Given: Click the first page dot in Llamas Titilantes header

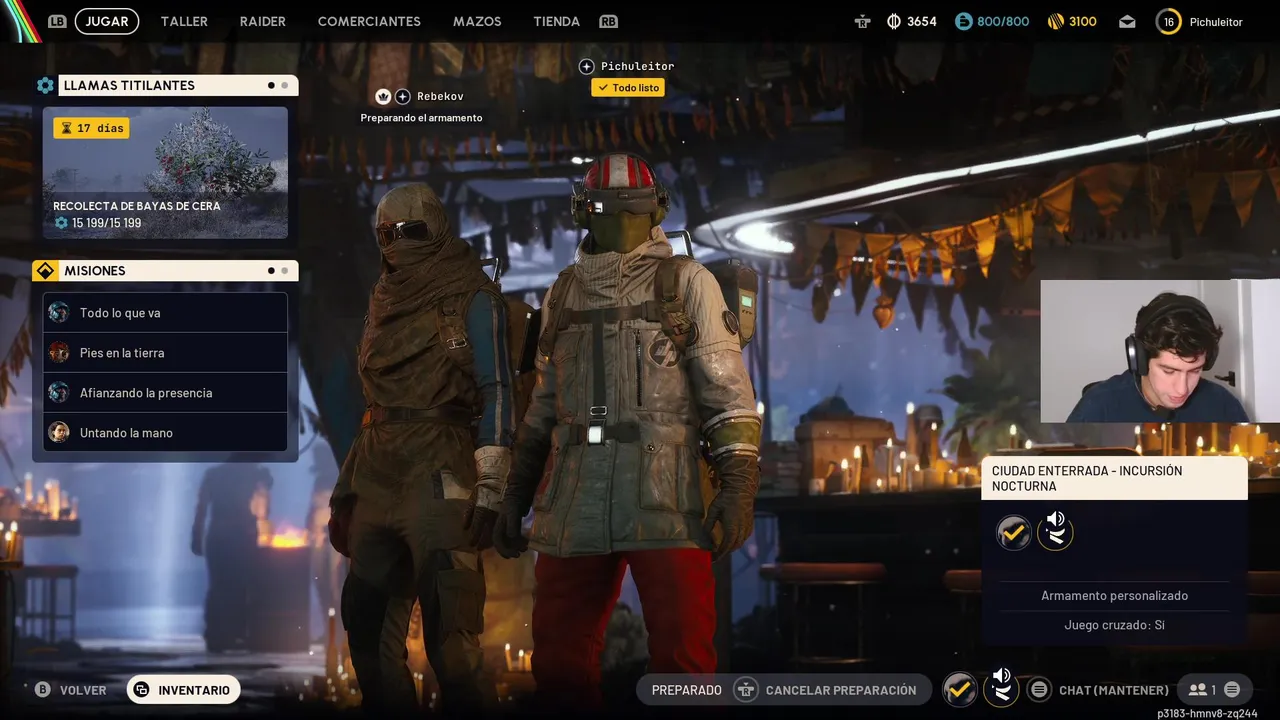Looking at the screenshot, I should click(x=271, y=85).
